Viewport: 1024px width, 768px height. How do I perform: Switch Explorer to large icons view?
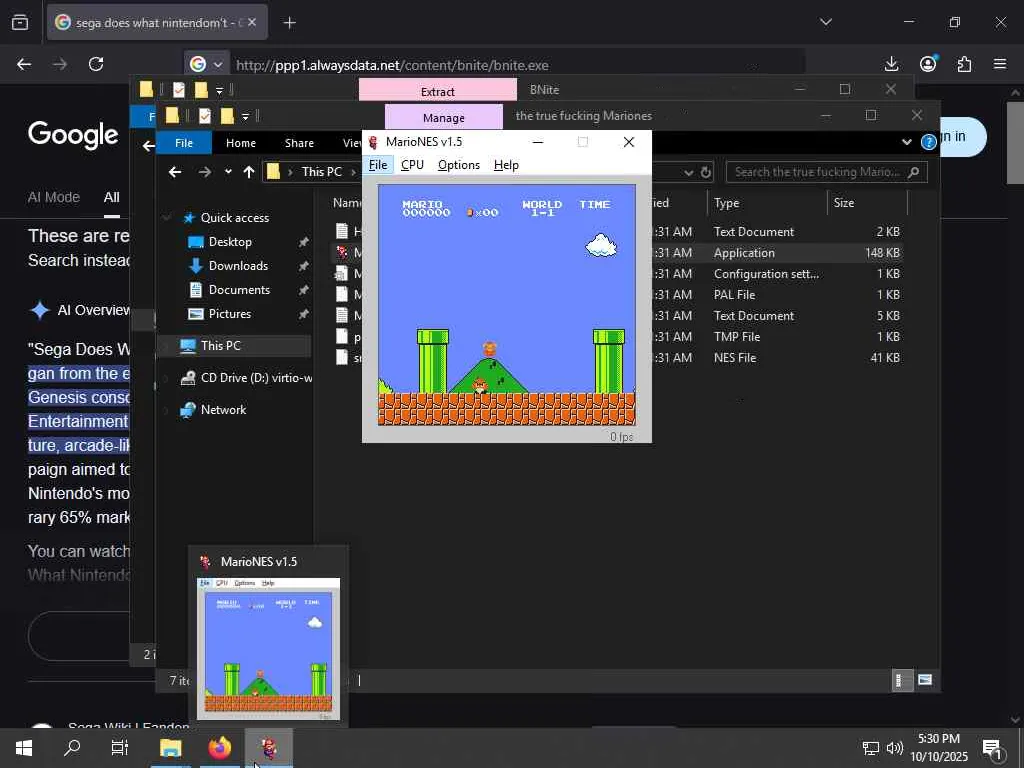click(925, 680)
